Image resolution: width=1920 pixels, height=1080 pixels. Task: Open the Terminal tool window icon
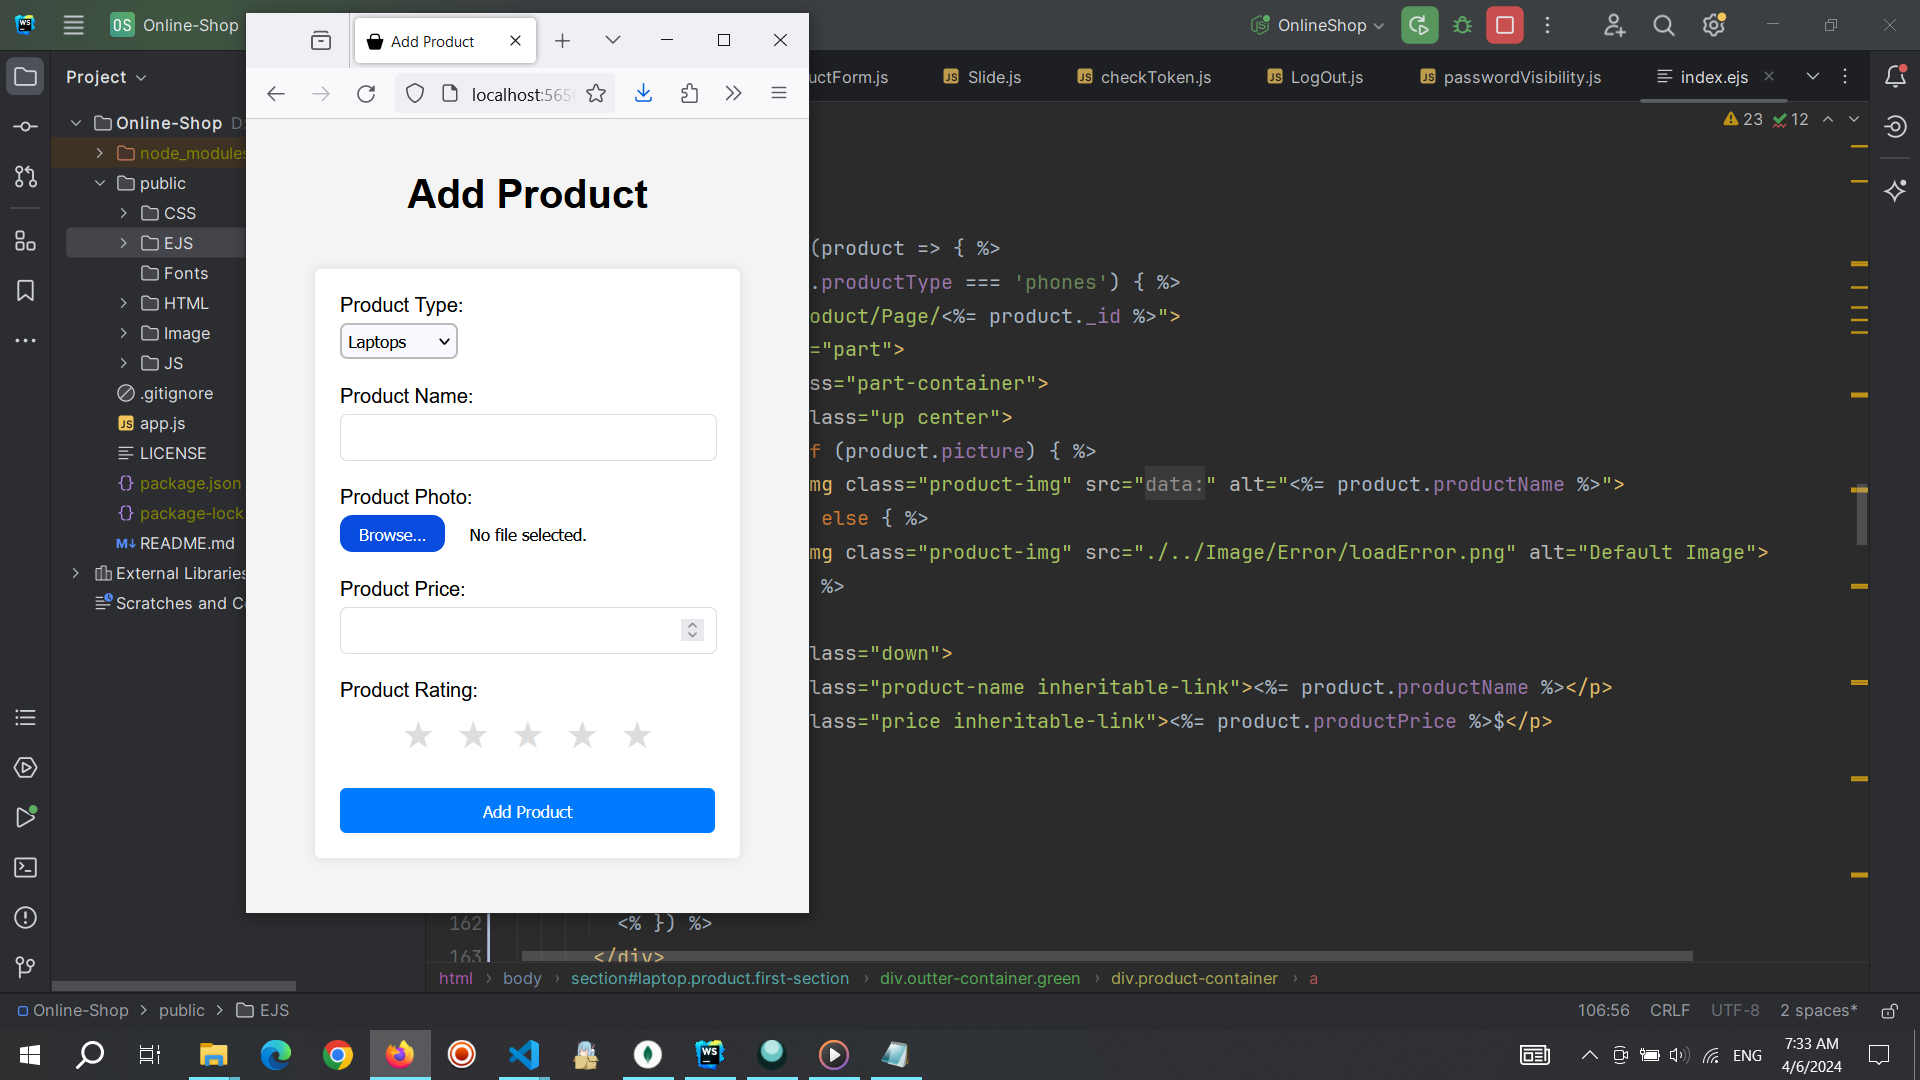point(26,868)
